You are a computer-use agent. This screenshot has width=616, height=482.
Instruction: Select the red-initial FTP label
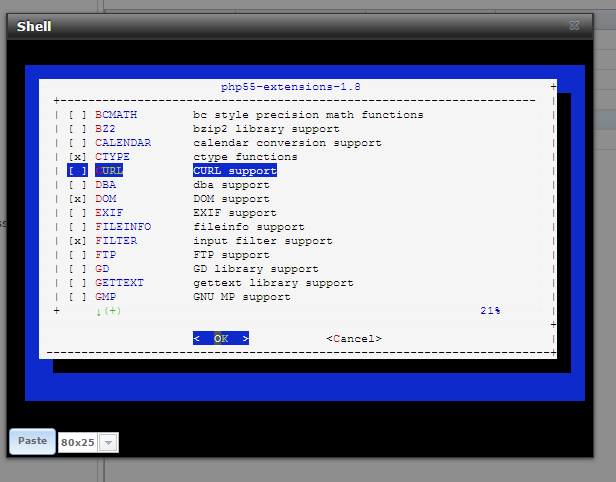point(105,255)
